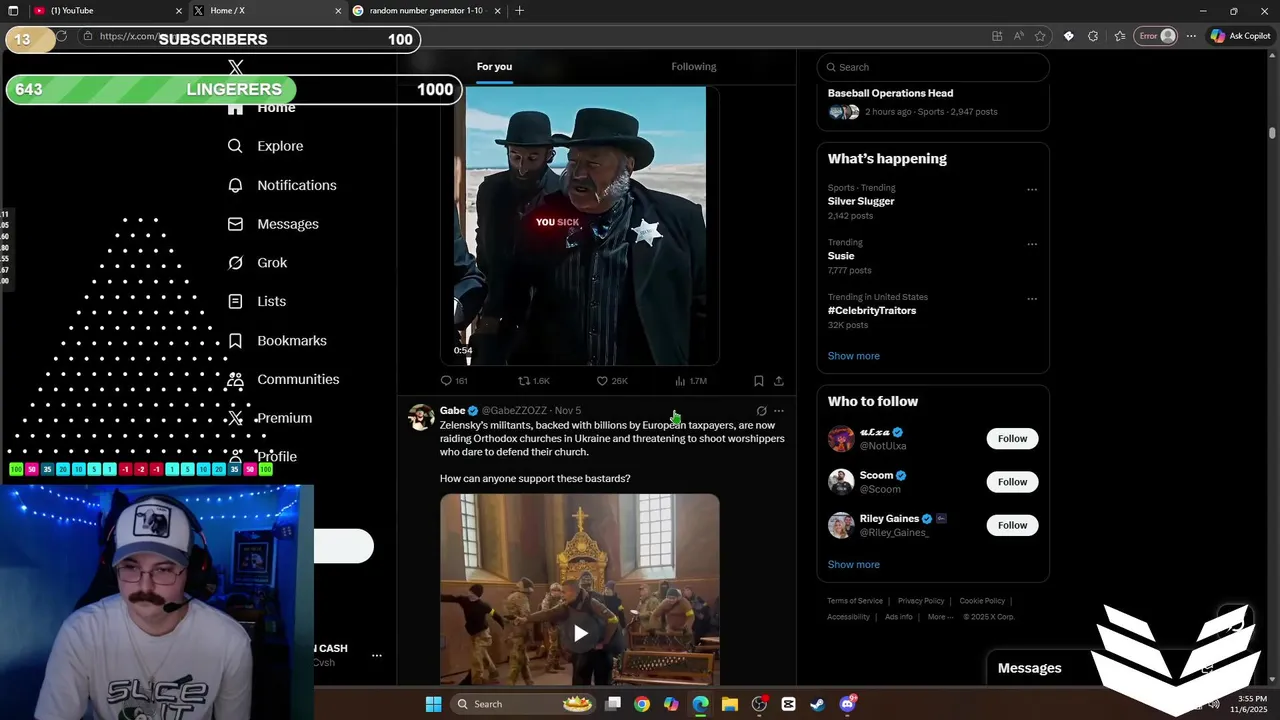This screenshot has height=720, width=1280.
Task: Add this page to favorites star
Action: click(x=1040, y=36)
